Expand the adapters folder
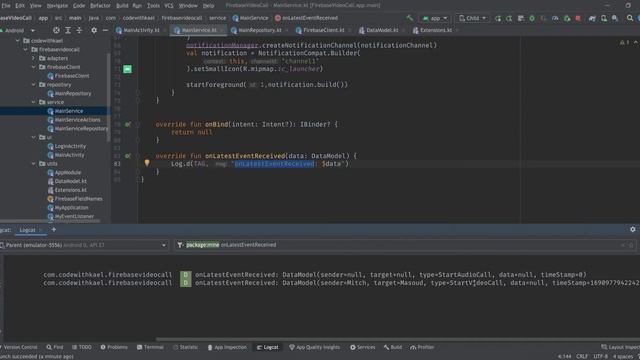The width and height of the screenshot is (640, 360). click(33, 58)
